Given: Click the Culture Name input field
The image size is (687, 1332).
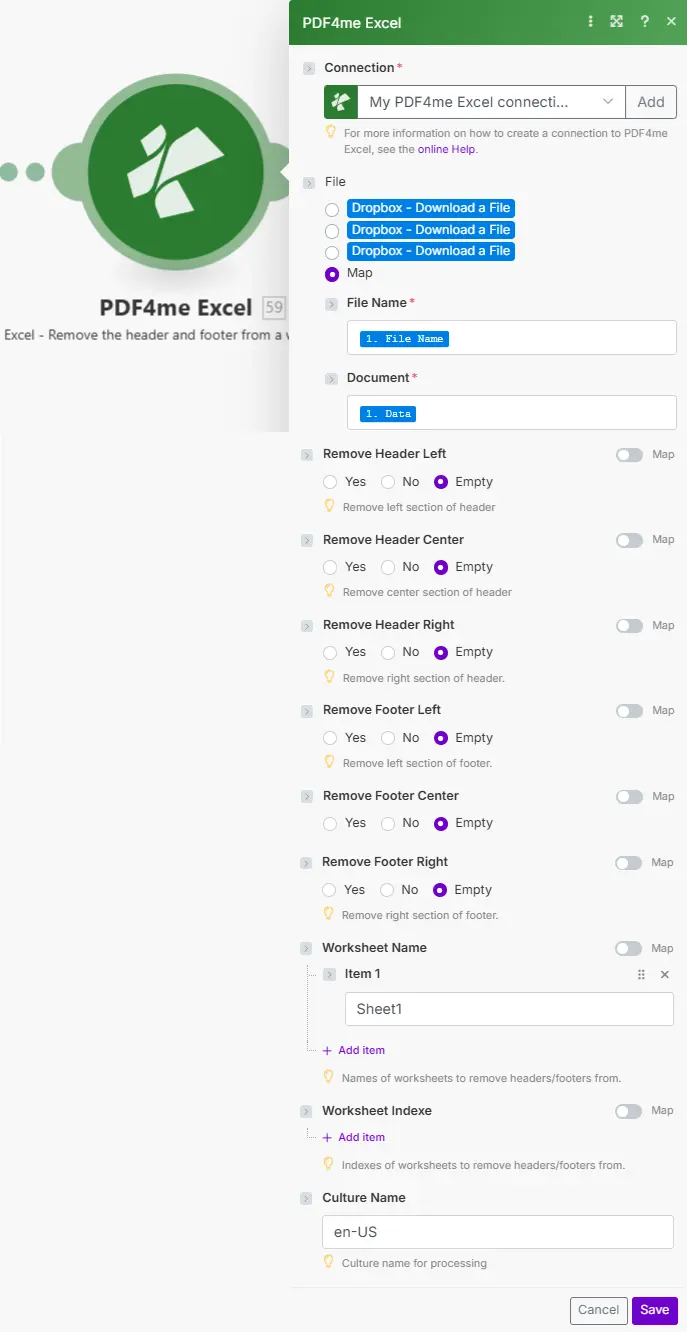Looking at the screenshot, I should (x=497, y=1232).
